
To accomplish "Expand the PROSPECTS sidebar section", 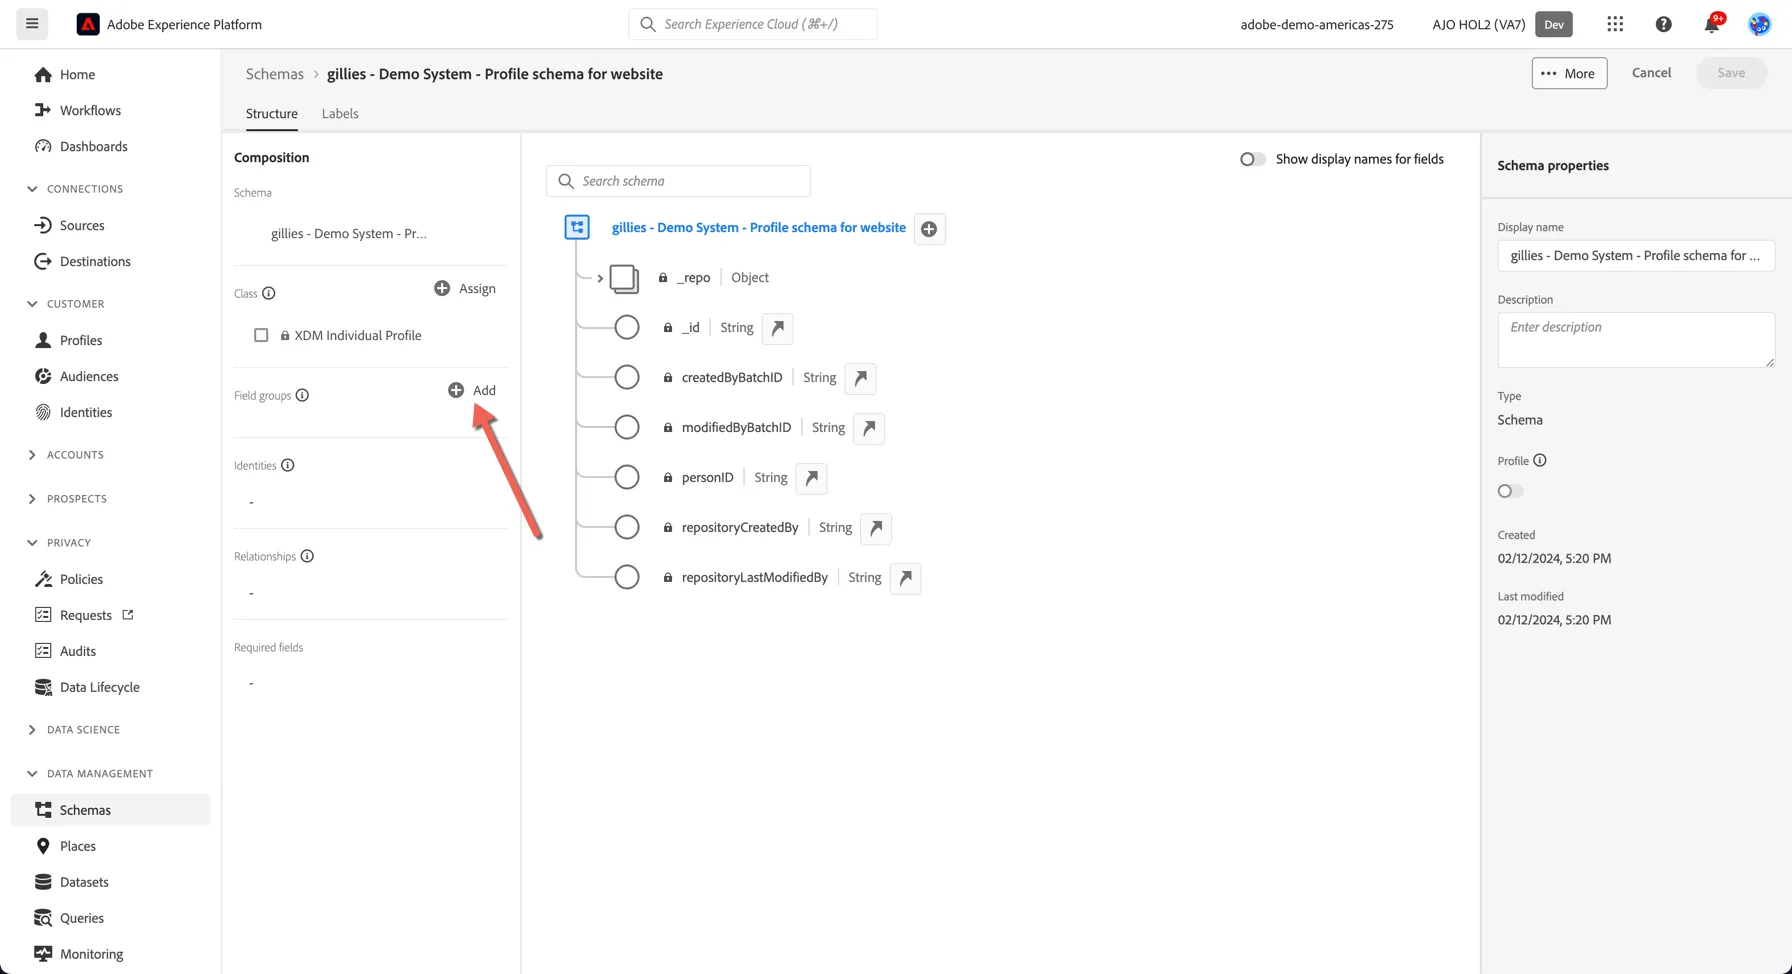I will (32, 499).
